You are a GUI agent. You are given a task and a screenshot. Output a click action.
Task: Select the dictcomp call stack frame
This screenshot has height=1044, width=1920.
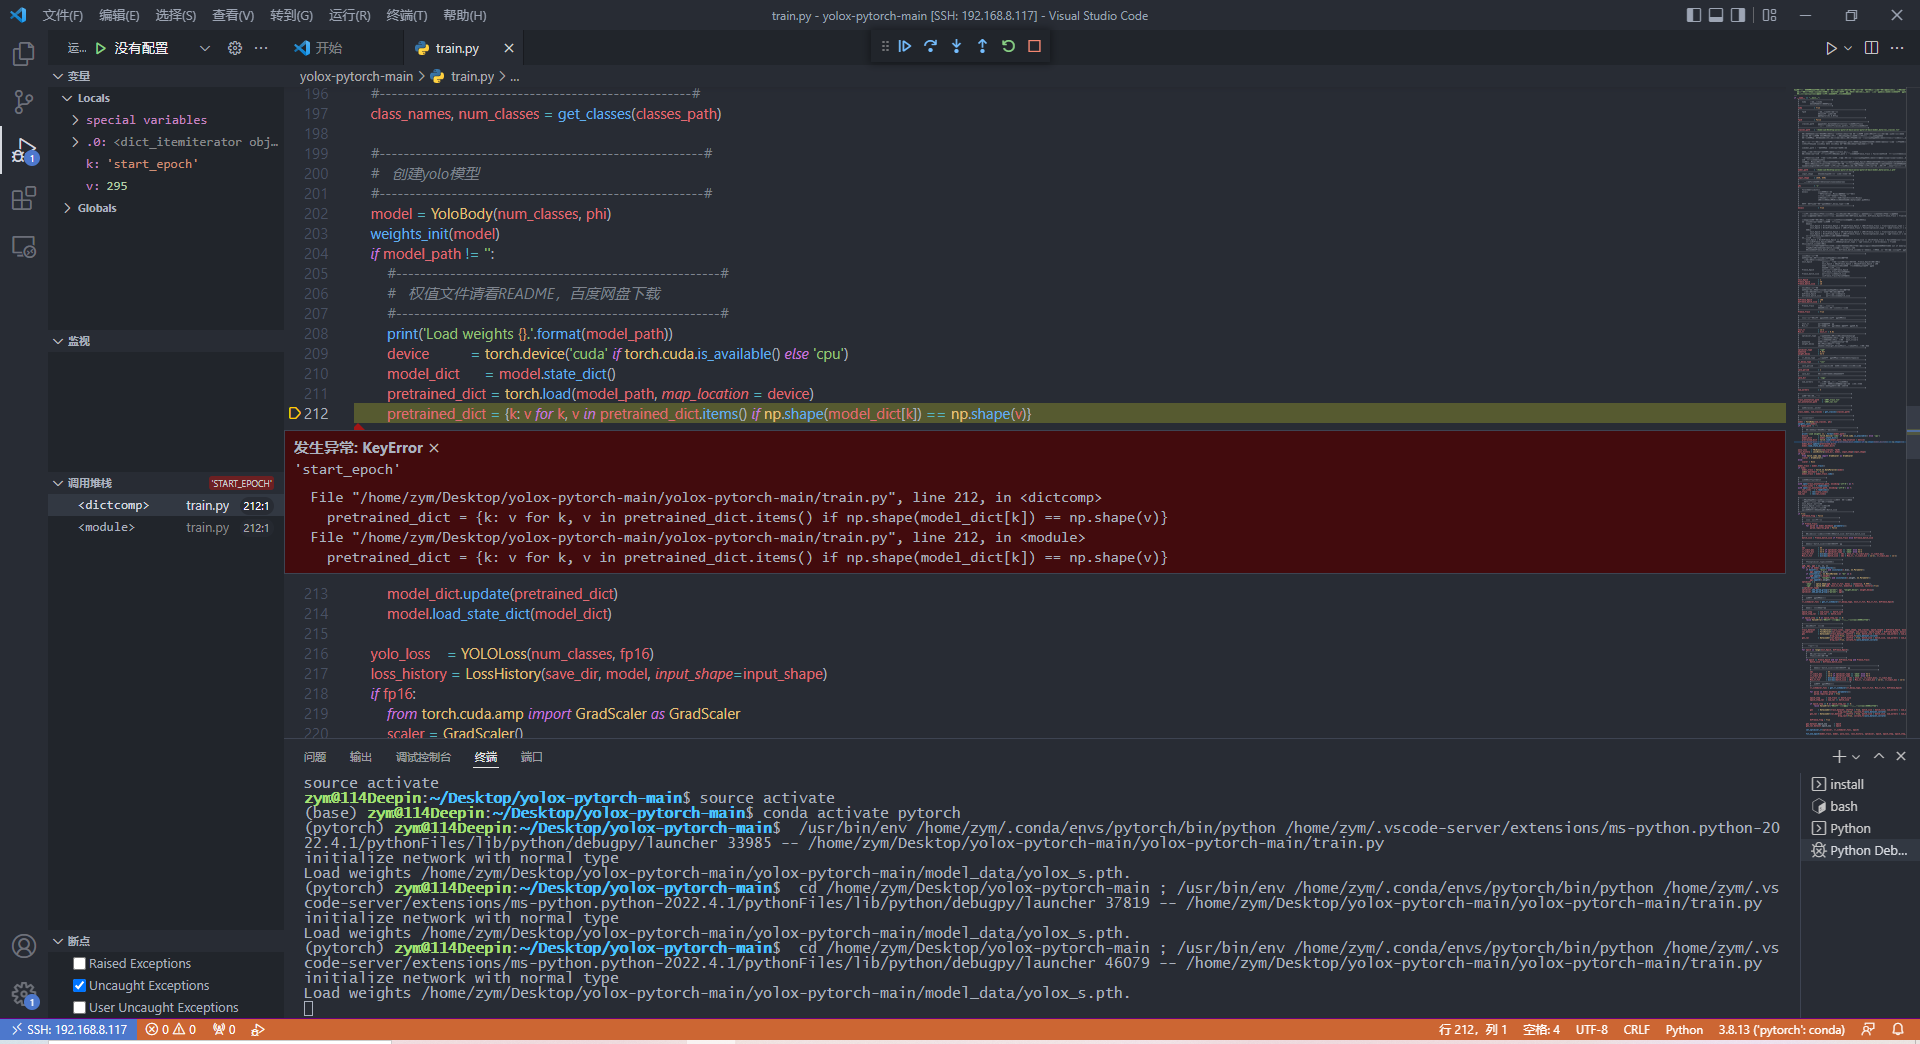tap(166, 506)
